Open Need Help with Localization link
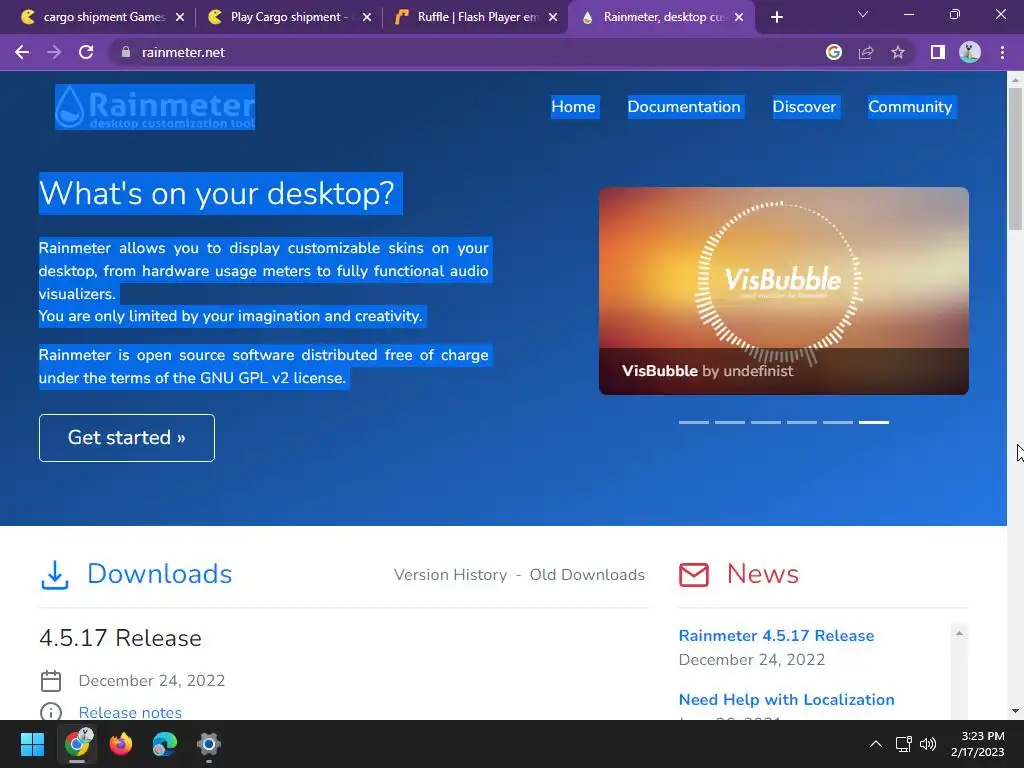This screenshot has height=768, width=1024. (786, 699)
